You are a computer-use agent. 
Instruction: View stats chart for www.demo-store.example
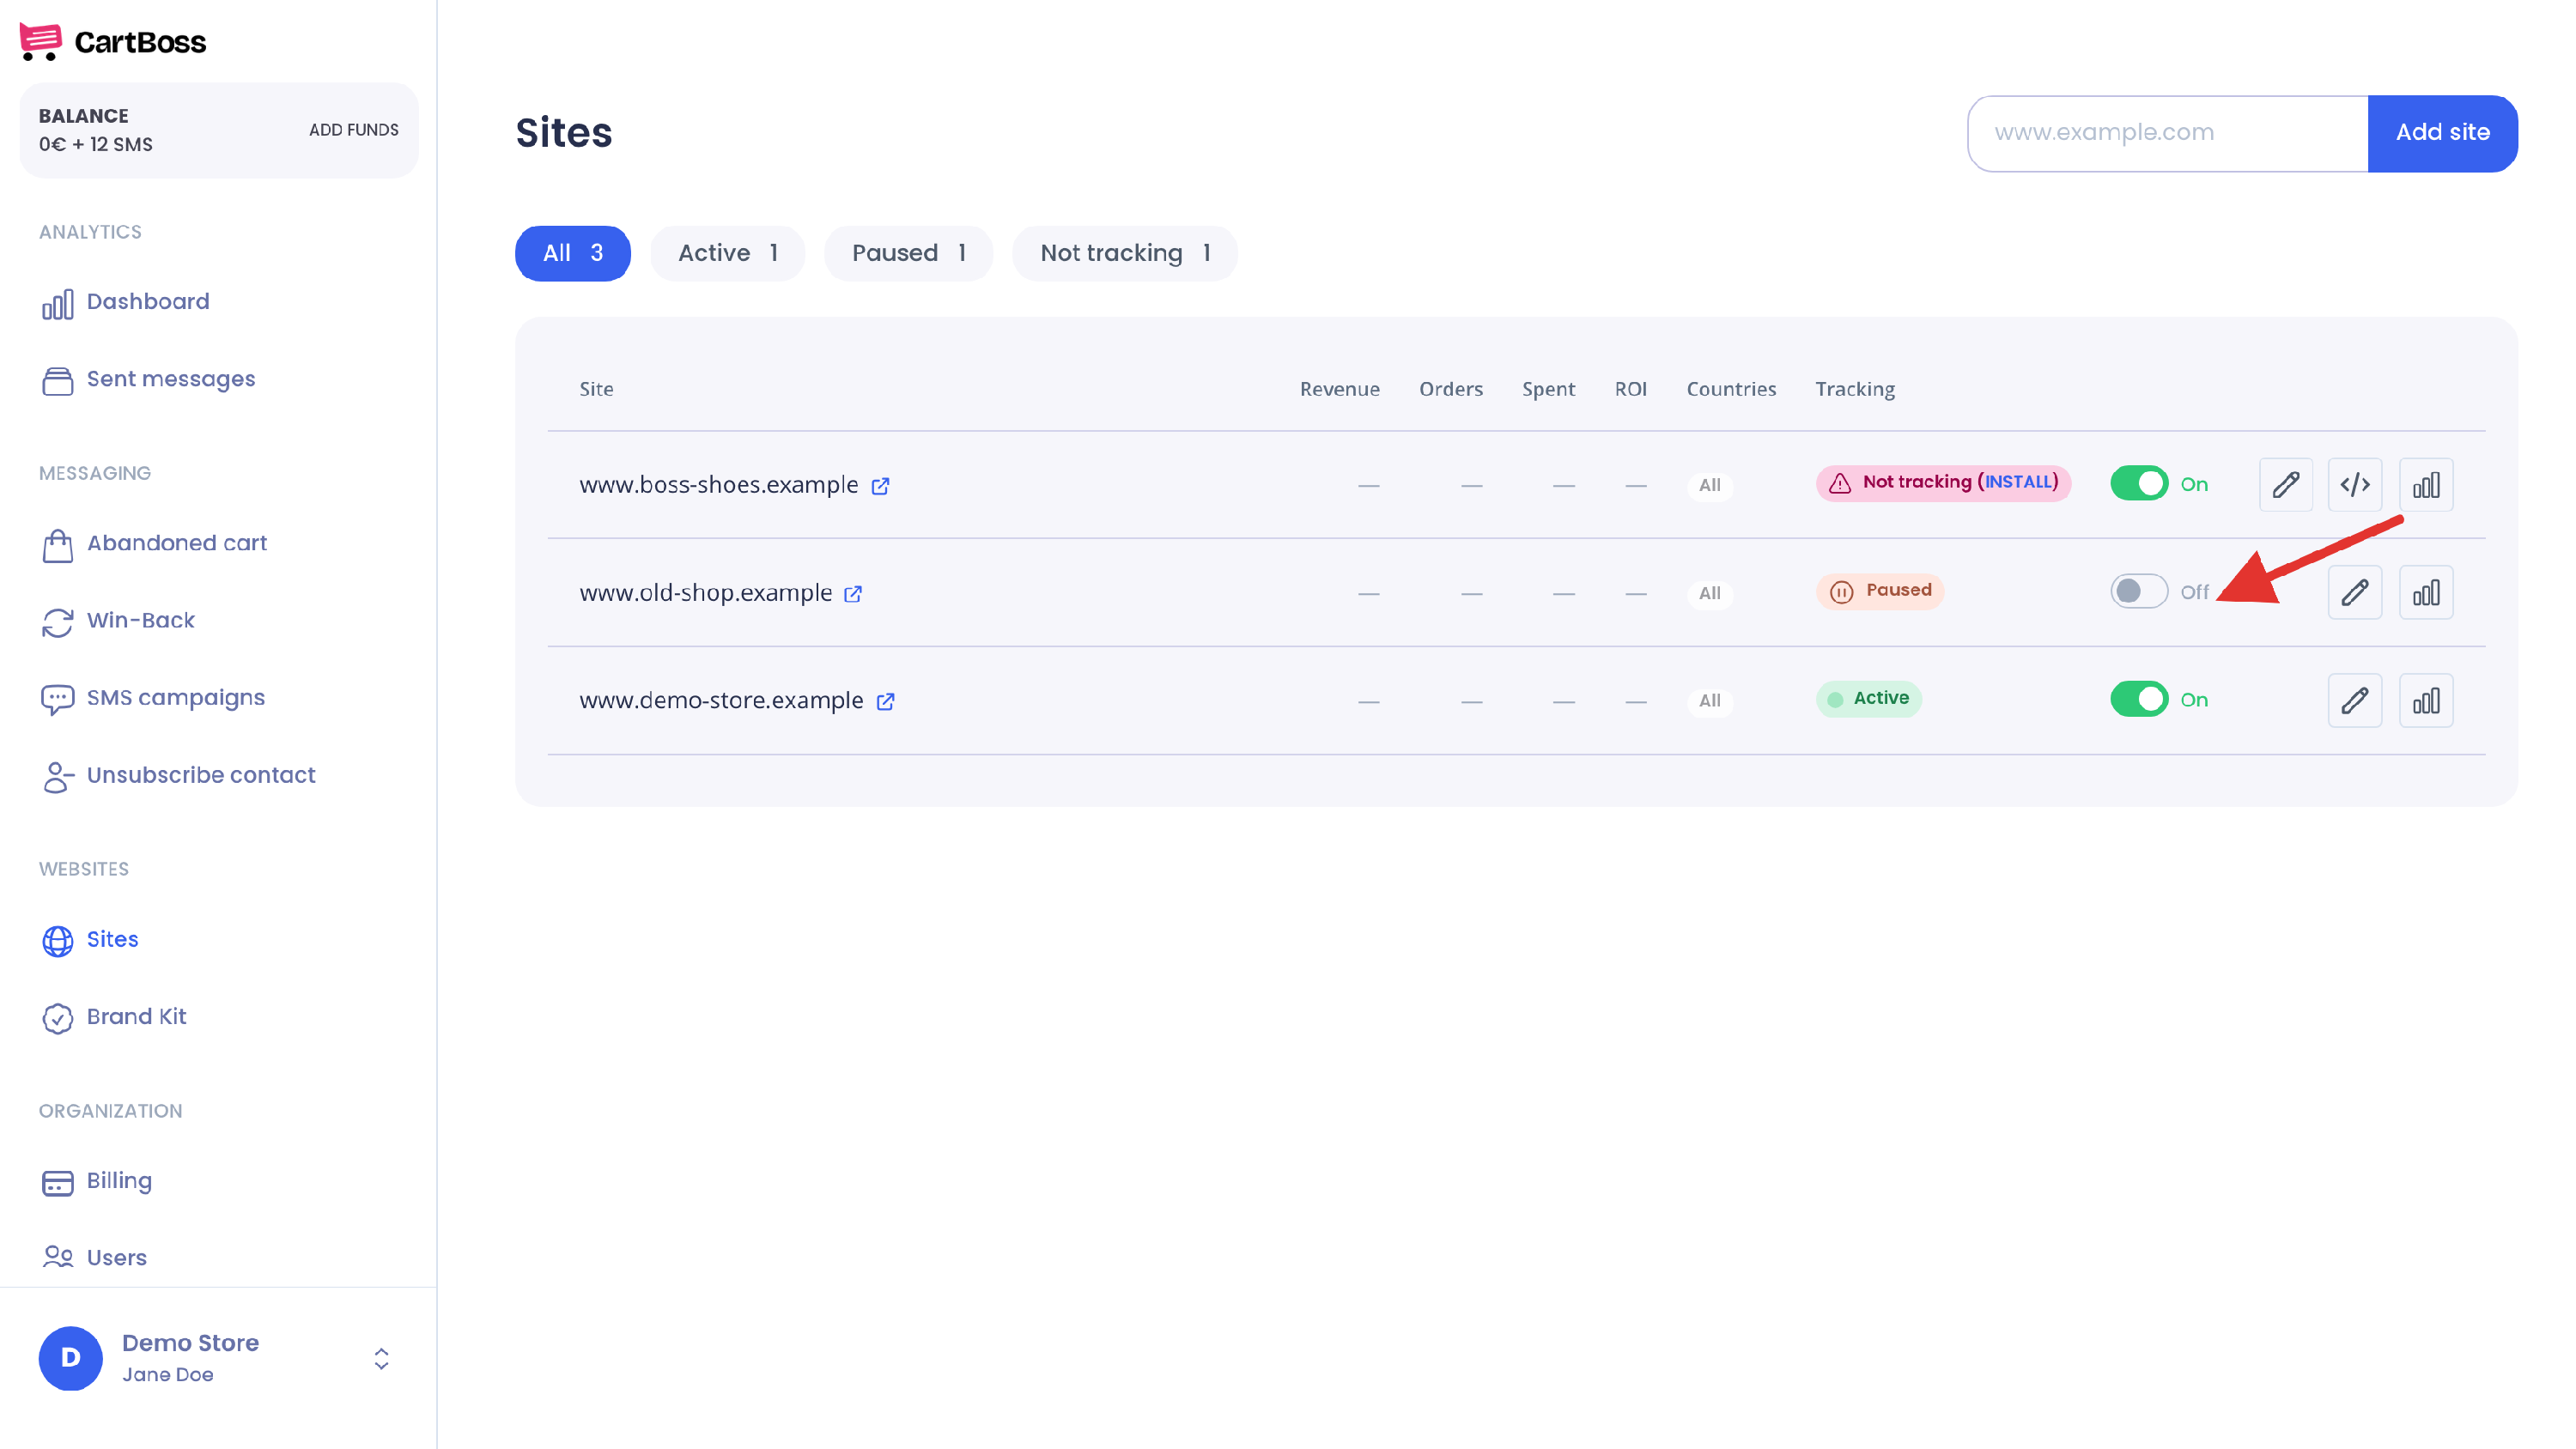[x=2426, y=701]
